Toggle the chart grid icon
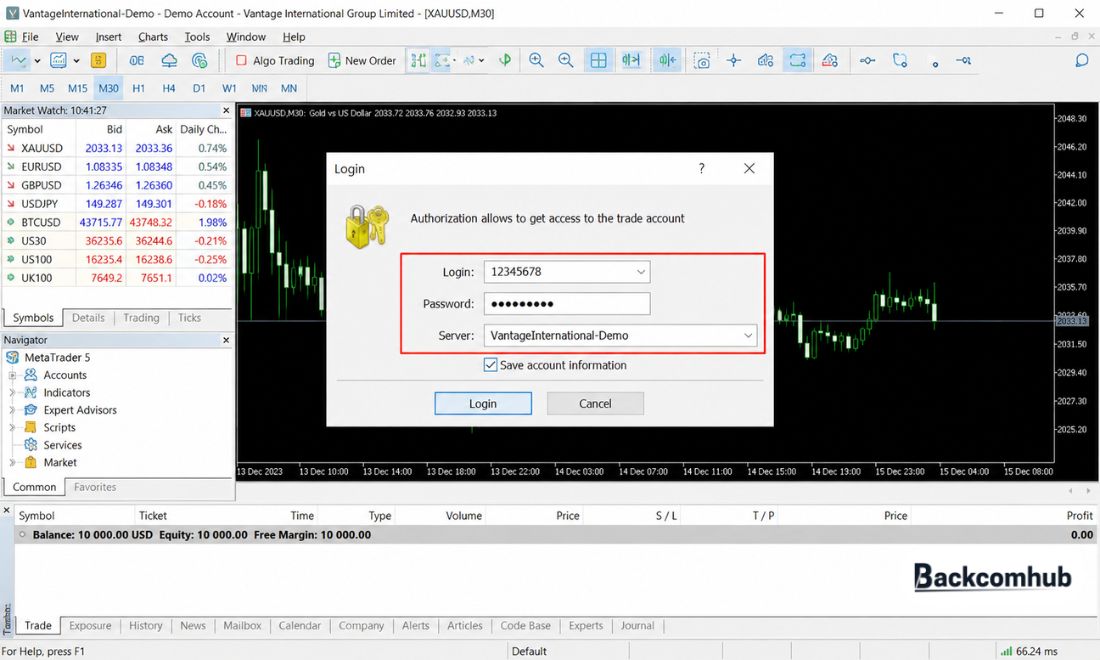Image resolution: width=1100 pixels, height=660 pixels. [x=598, y=61]
